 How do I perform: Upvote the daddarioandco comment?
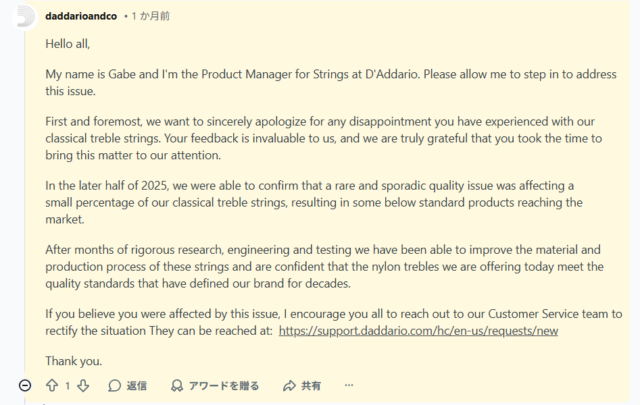click(x=52, y=385)
